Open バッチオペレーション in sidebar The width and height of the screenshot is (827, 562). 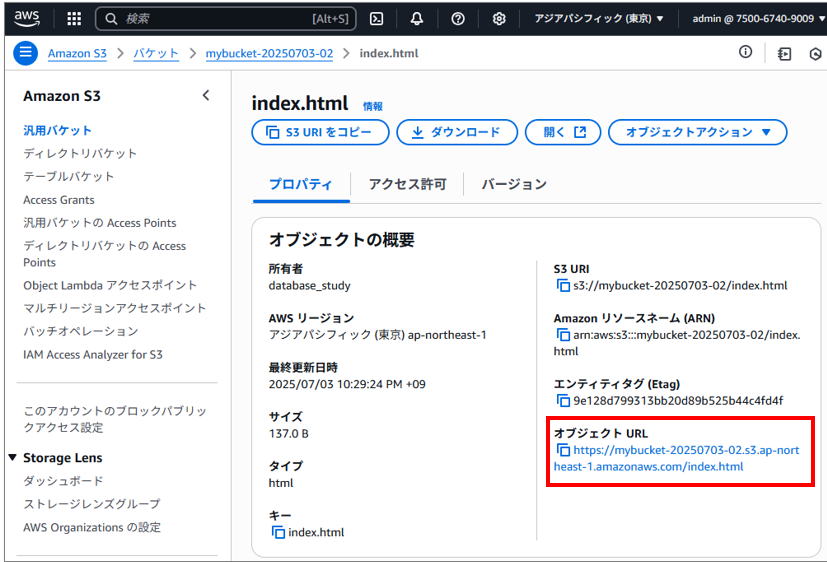pyautogui.click(x=81, y=331)
